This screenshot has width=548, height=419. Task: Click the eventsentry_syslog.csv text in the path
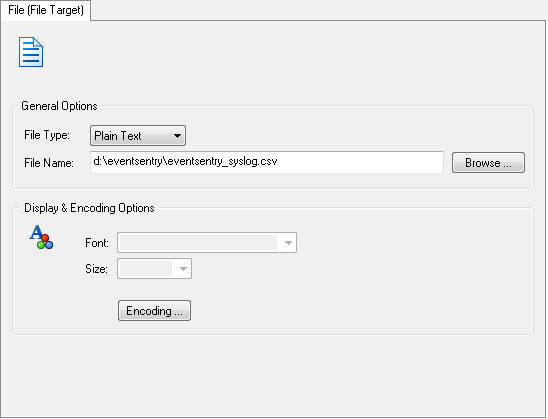tap(223, 161)
